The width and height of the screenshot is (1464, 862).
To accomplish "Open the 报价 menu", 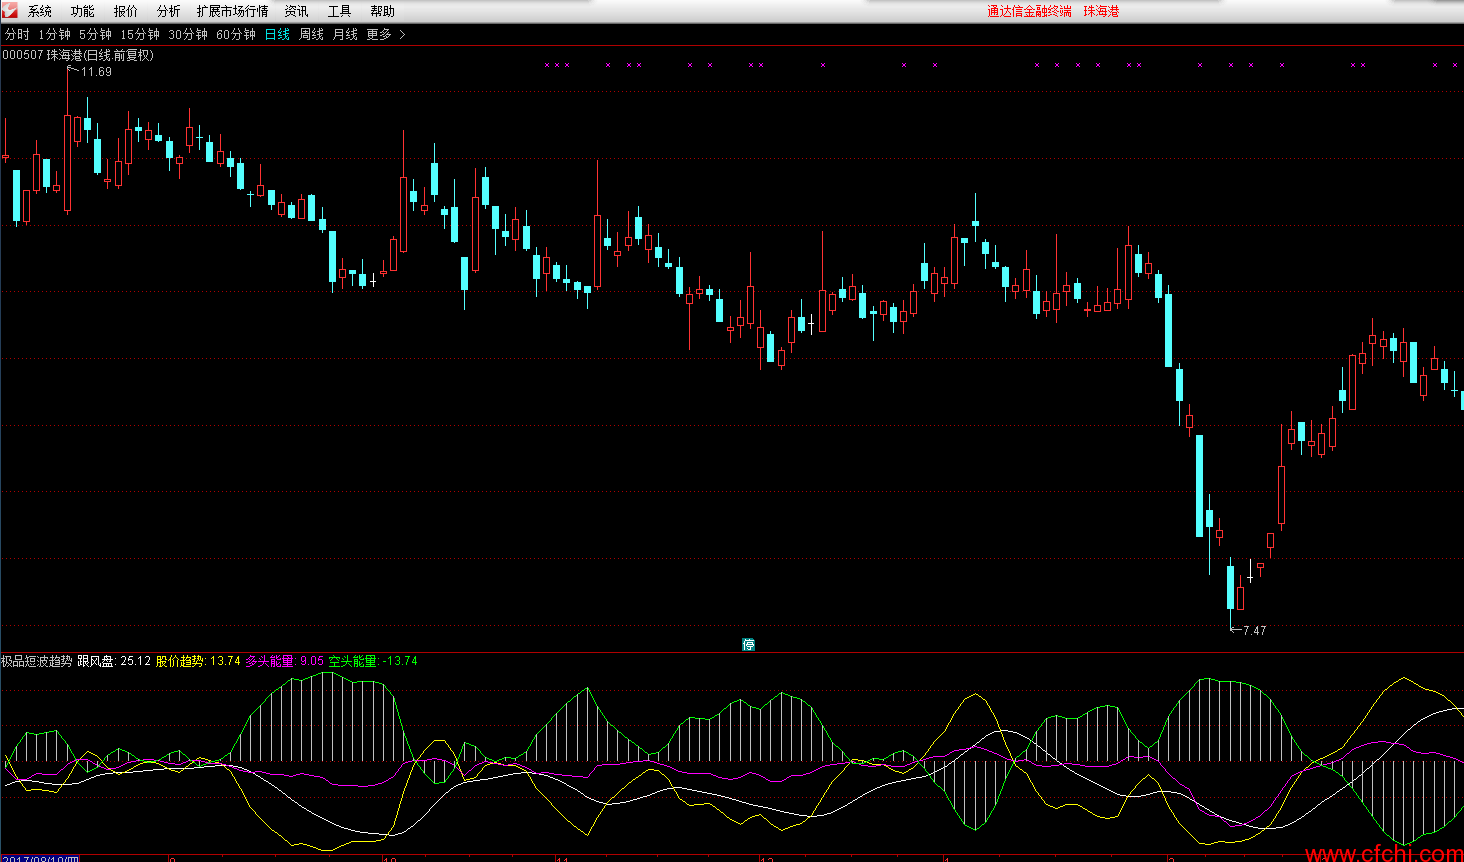I will point(126,11).
